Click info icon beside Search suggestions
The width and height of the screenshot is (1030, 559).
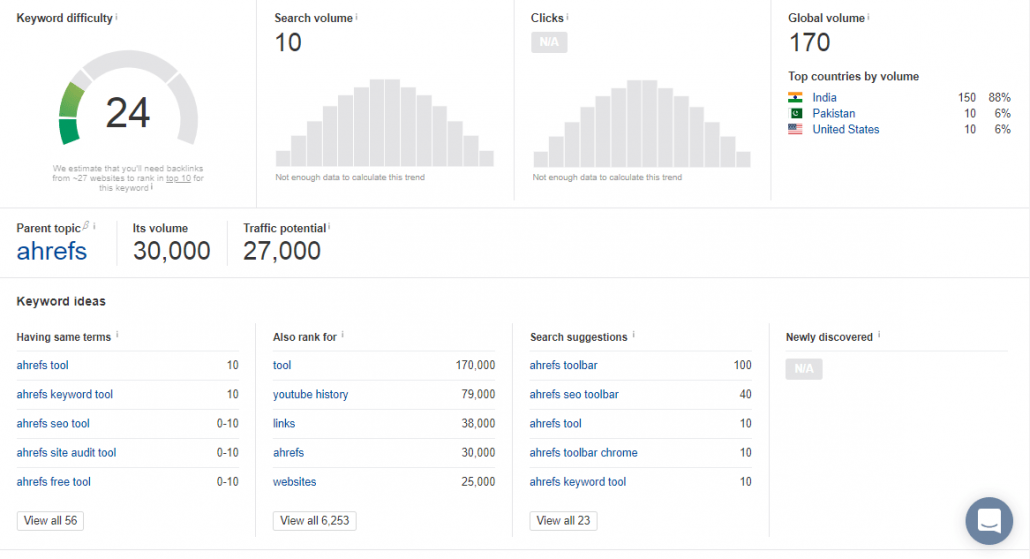(633, 335)
